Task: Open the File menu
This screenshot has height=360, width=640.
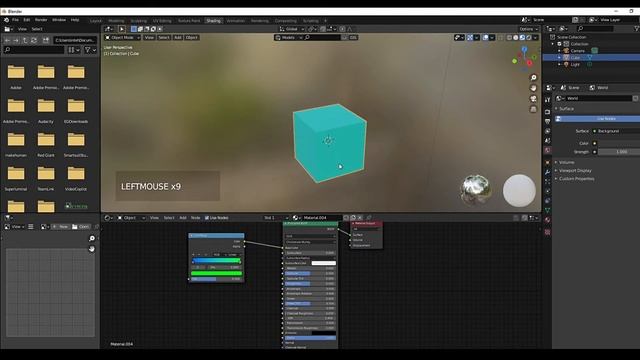Action: coord(15,20)
